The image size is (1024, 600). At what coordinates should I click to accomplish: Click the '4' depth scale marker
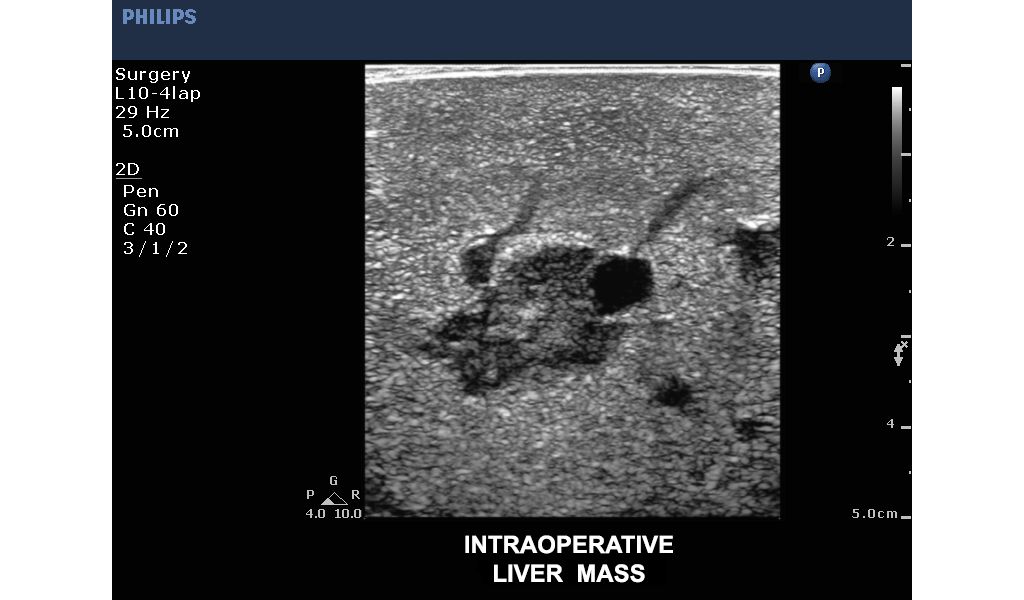click(x=890, y=424)
